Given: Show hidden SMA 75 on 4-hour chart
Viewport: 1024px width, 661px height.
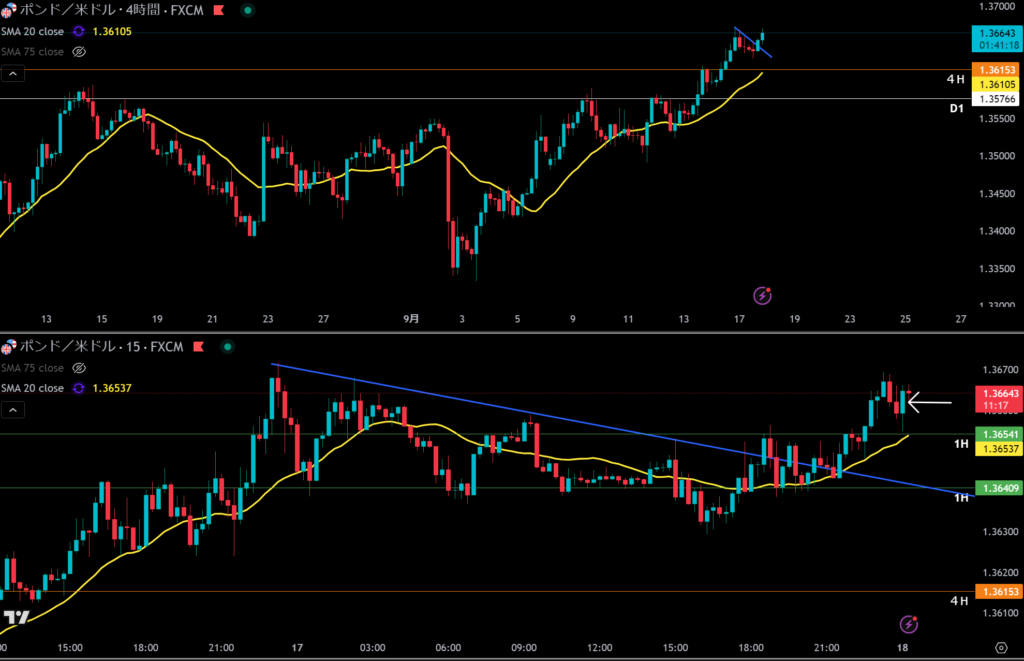Looking at the screenshot, I should coord(79,51).
